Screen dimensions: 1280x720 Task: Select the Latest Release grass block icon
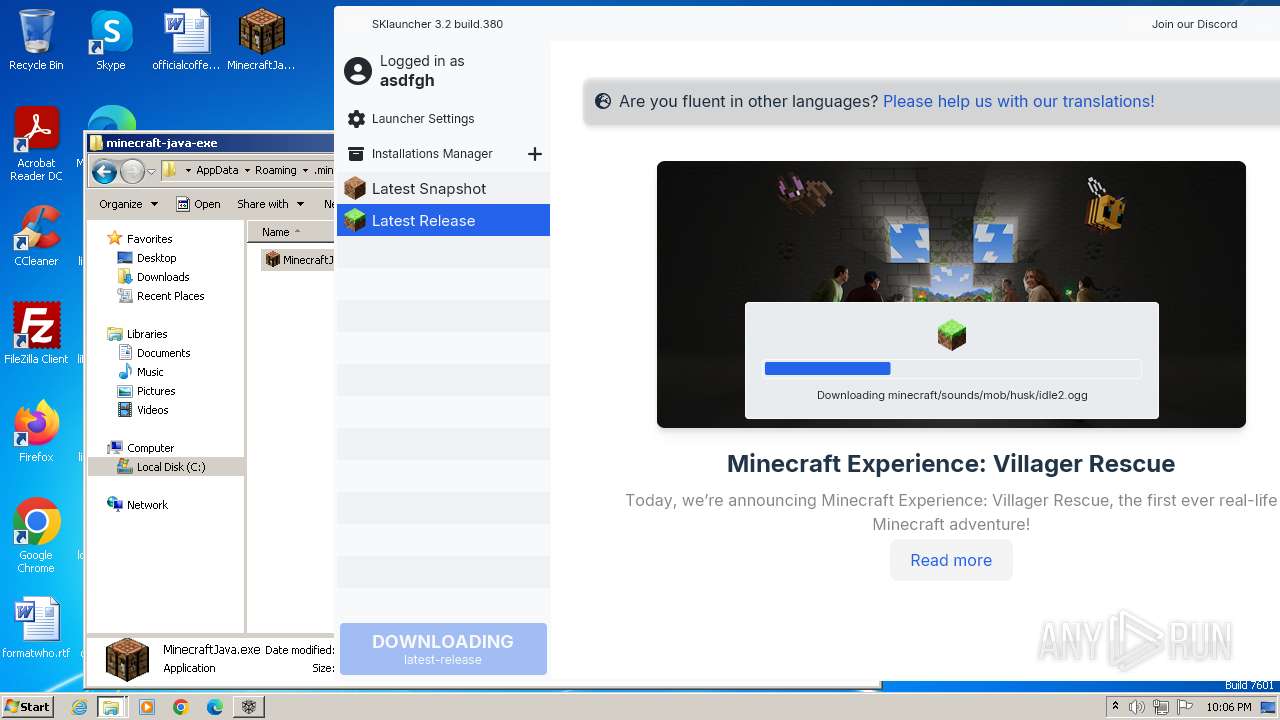pyautogui.click(x=355, y=220)
